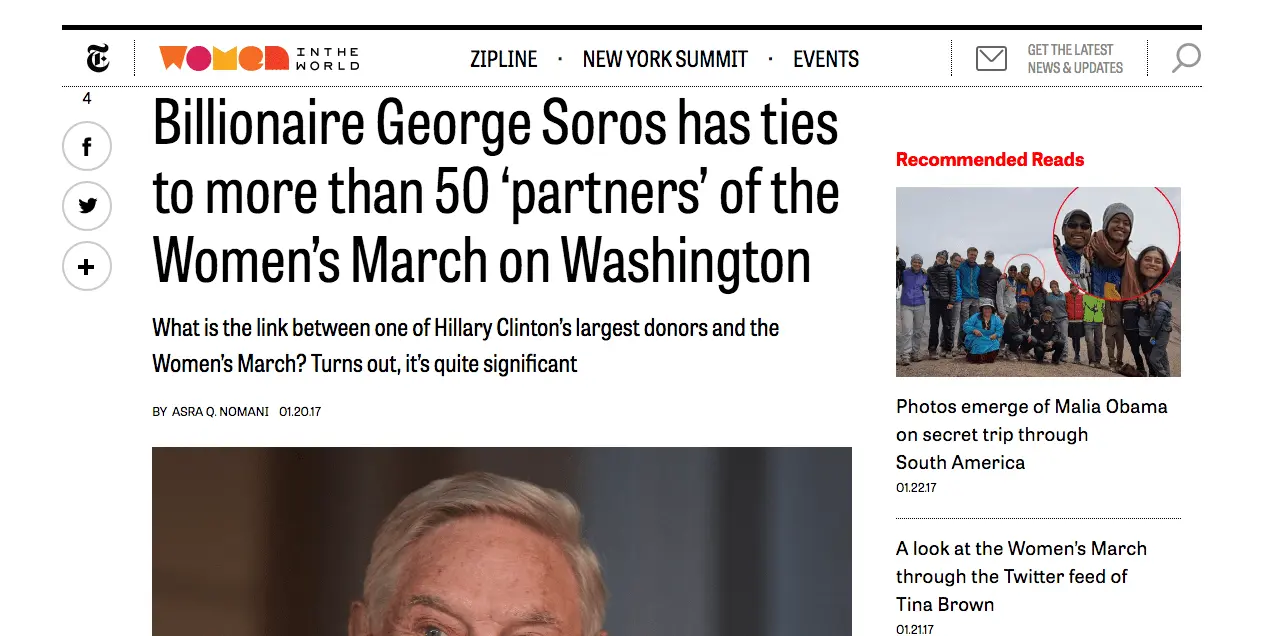Read Photos emerge of Malia Obama story
1264x636 pixels.
click(x=1031, y=434)
